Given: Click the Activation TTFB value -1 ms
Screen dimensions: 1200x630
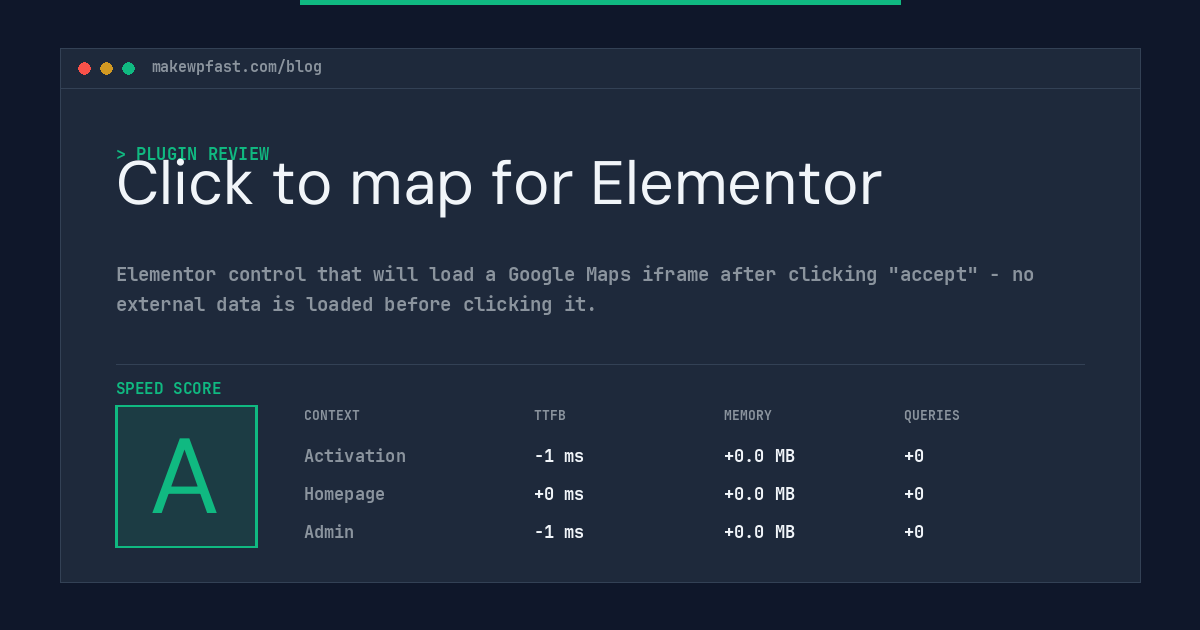Looking at the screenshot, I should click(559, 456).
